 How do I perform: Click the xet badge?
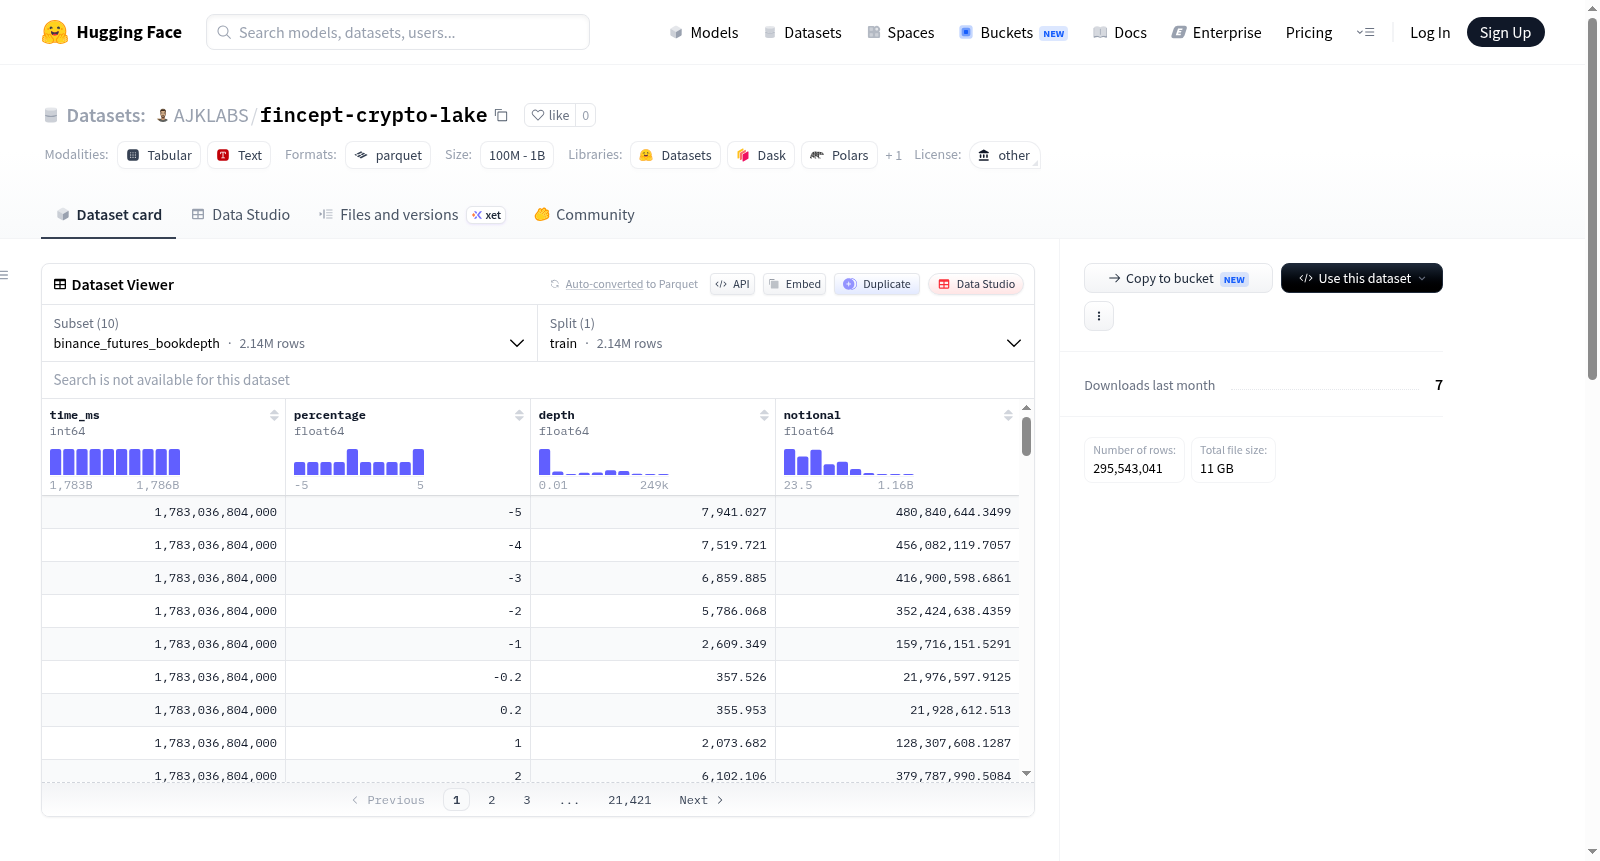click(x=487, y=215)
